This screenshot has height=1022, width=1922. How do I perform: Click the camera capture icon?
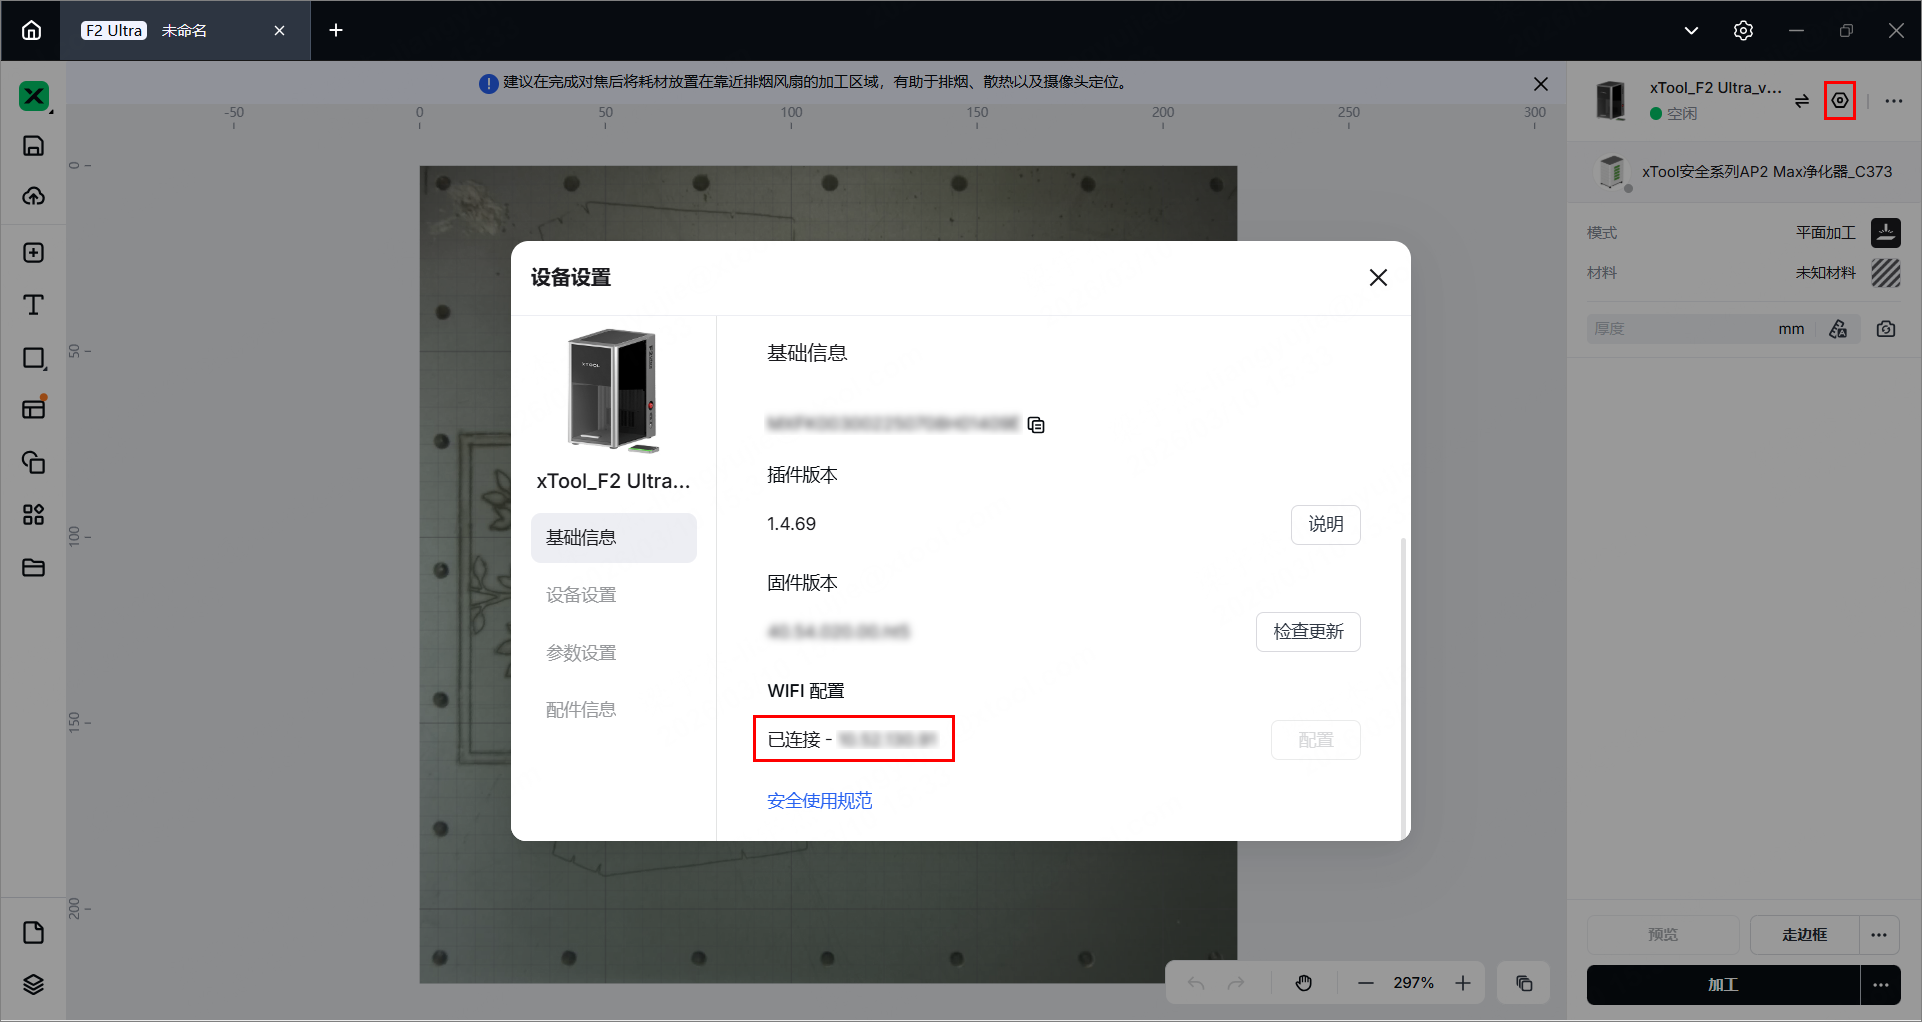1886,329
